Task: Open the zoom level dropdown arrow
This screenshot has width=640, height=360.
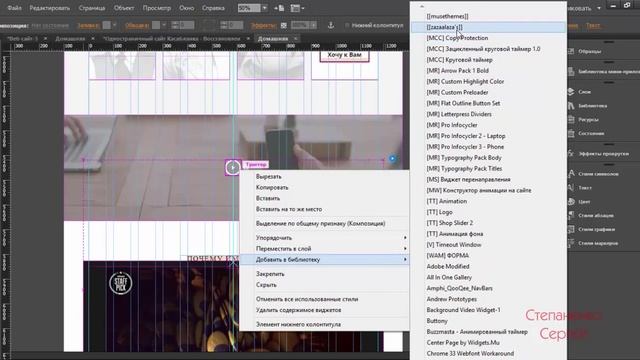Action: point(264,8)
